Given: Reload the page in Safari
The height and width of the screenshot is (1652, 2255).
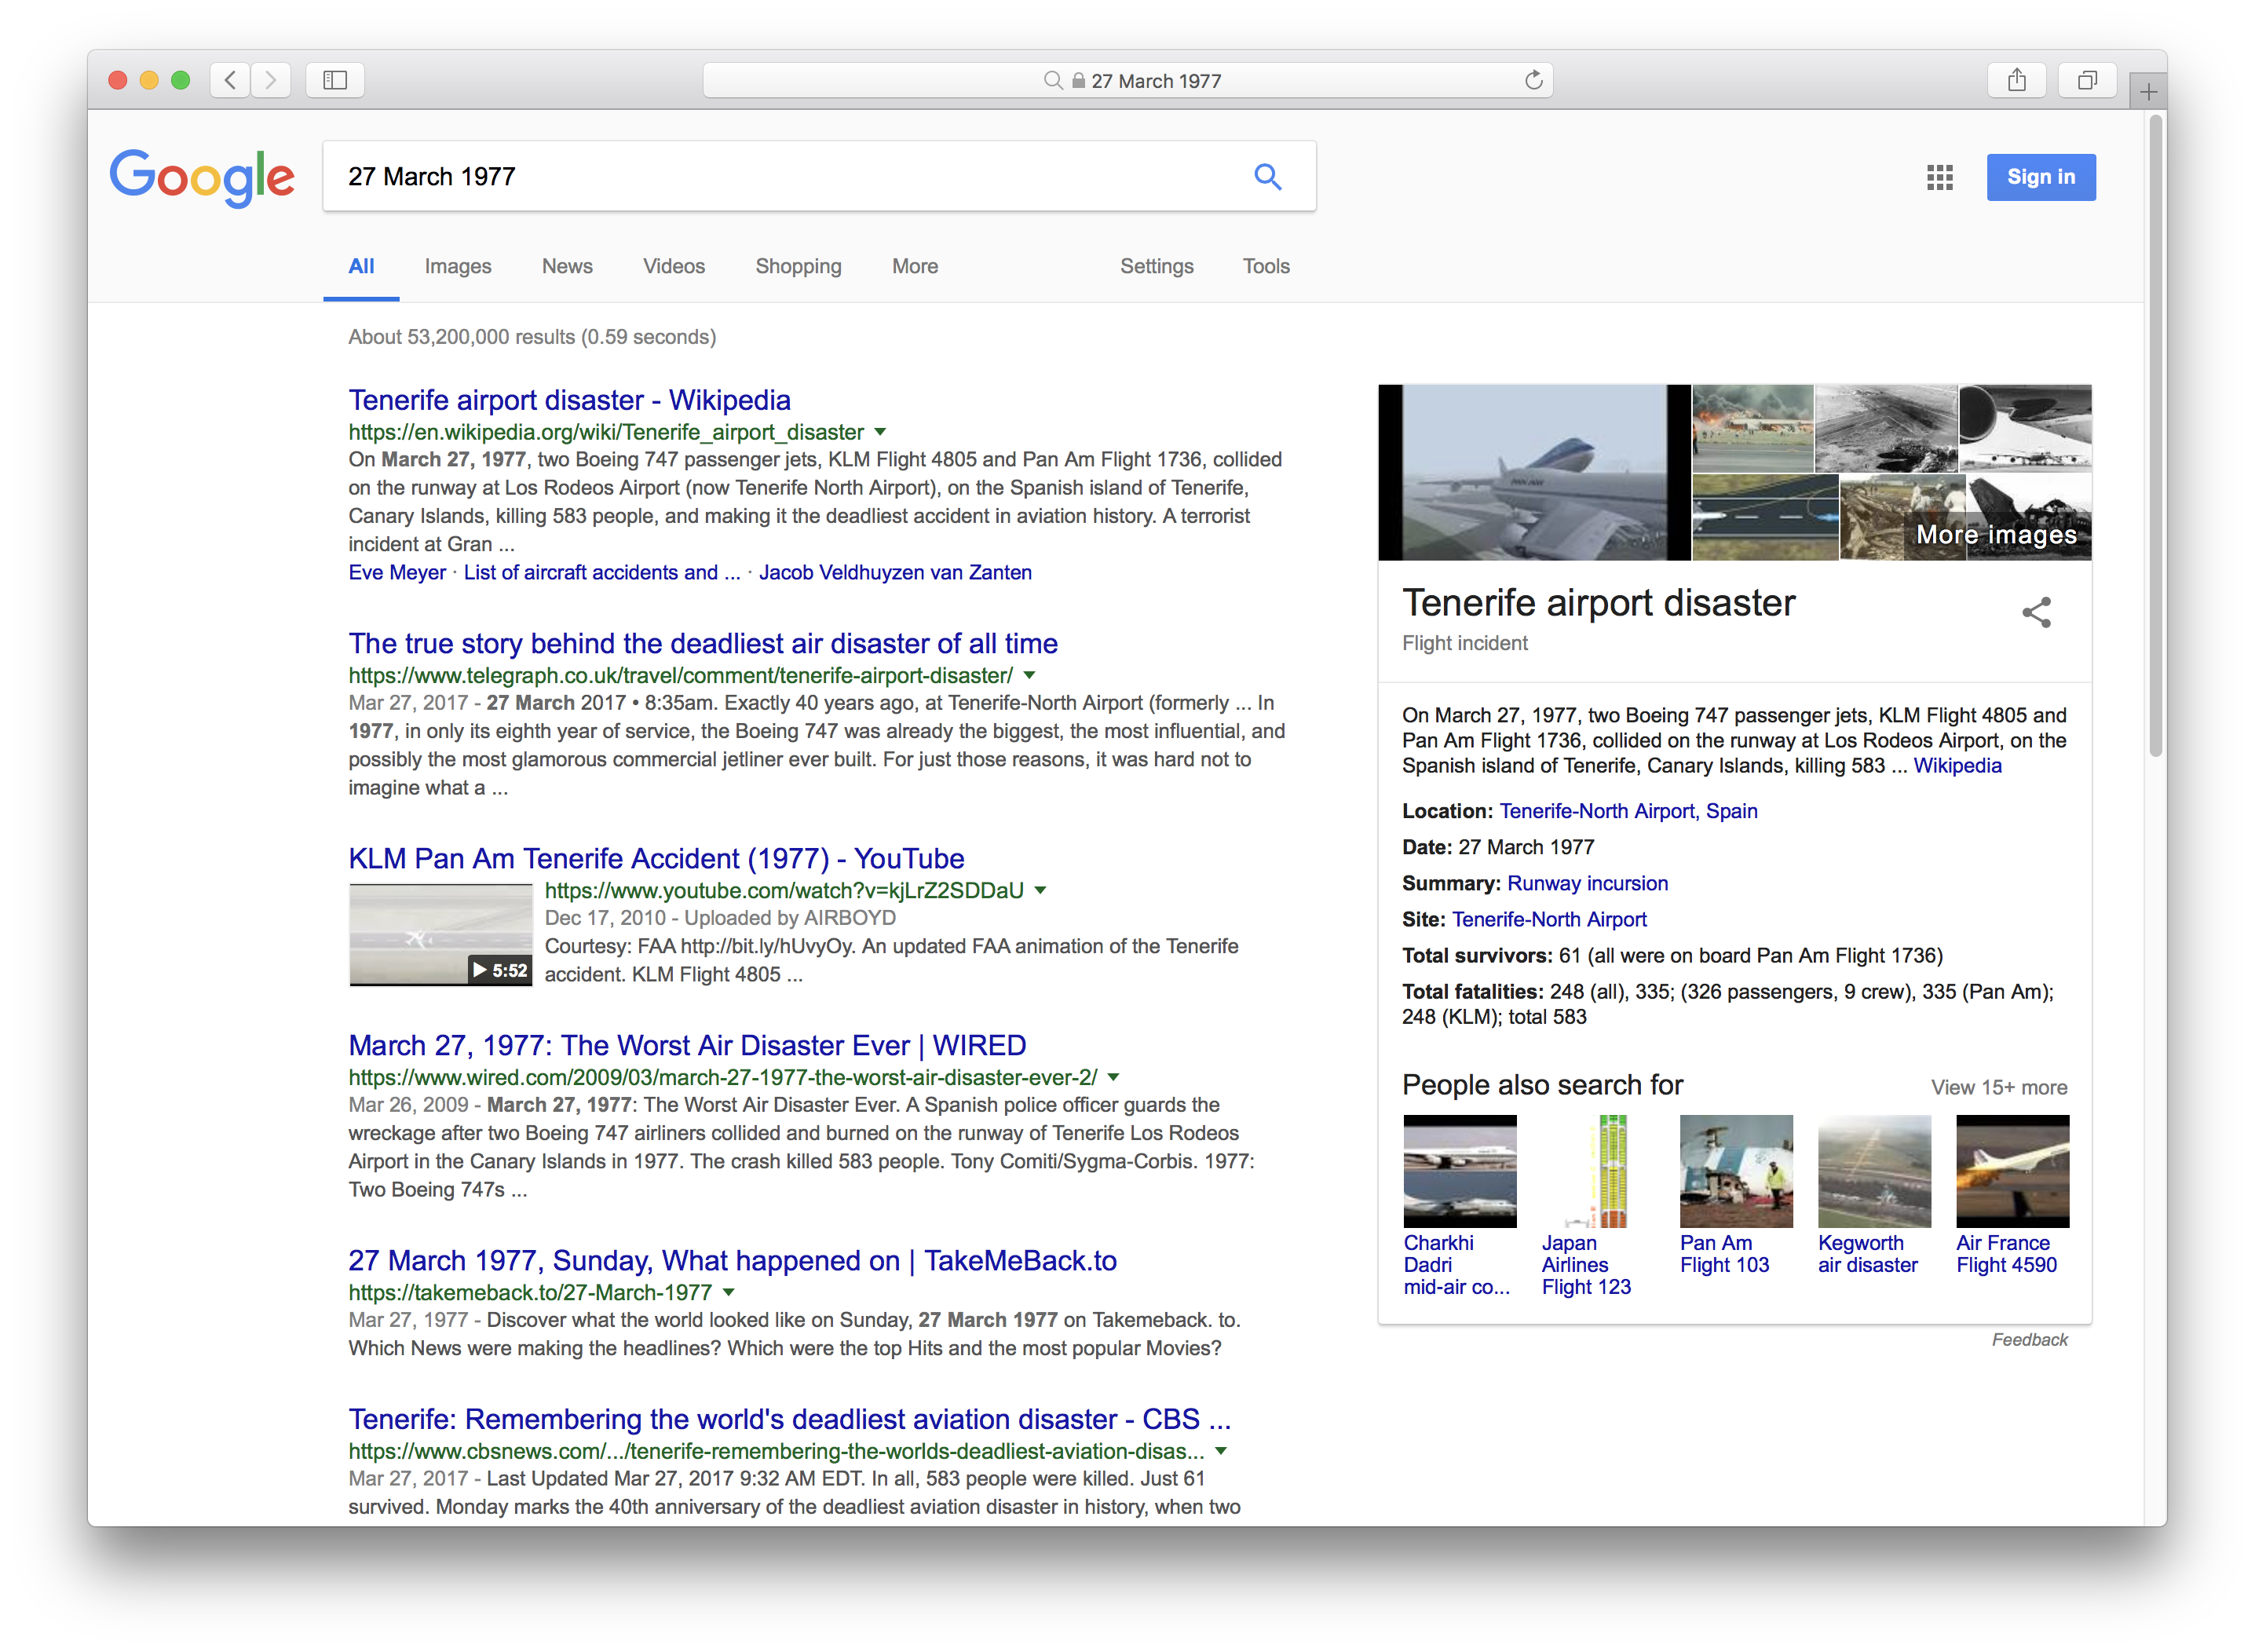Looking at the screenshot, I should point(1533,81).
